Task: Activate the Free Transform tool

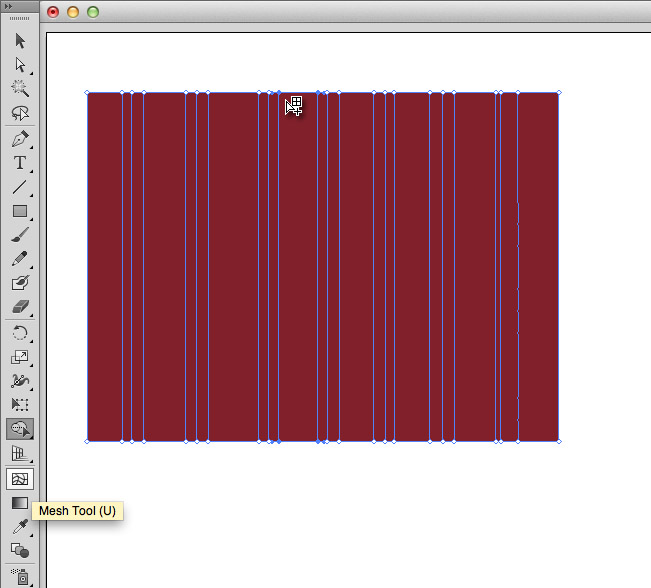Action: pyautogui.click(x=19, y=405)
